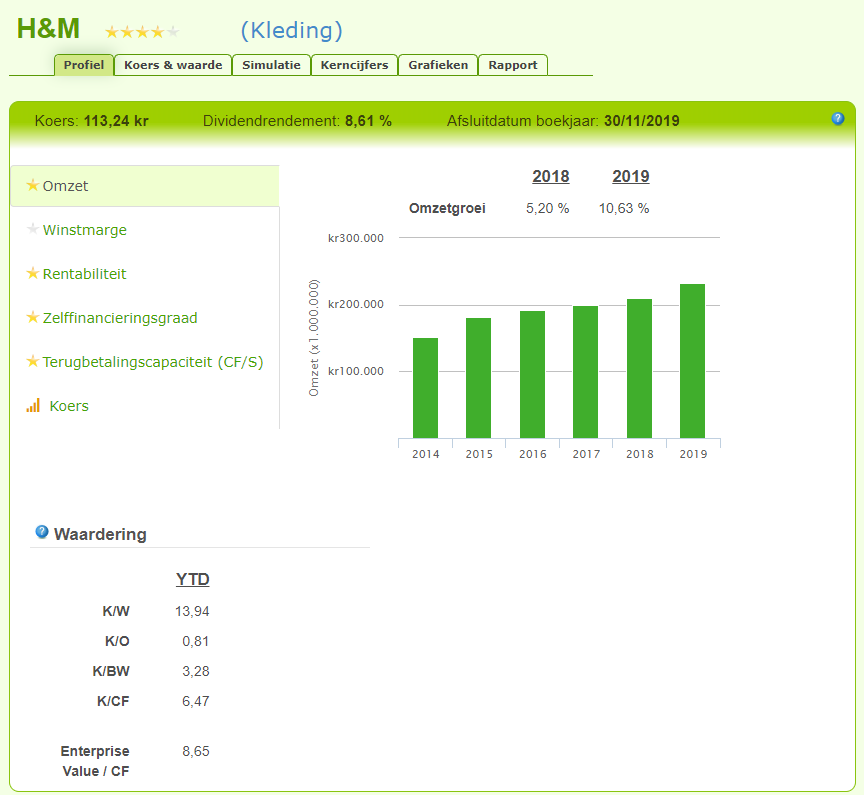This screenshot has height=795, width=864.
Task: Go to the Kerncijfers tab
Action: [354, 65]
